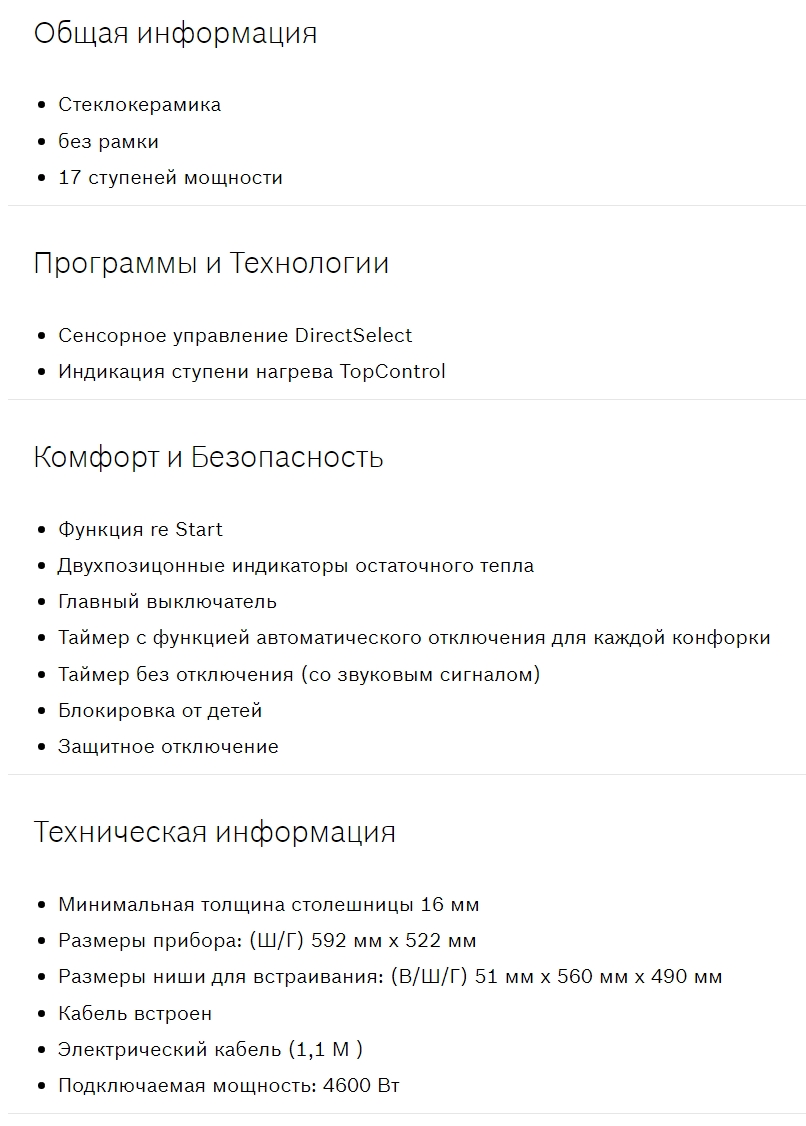Click the 'Функция re Start' item
This screenshot has width=806, height=1126.
coord(140,530)
